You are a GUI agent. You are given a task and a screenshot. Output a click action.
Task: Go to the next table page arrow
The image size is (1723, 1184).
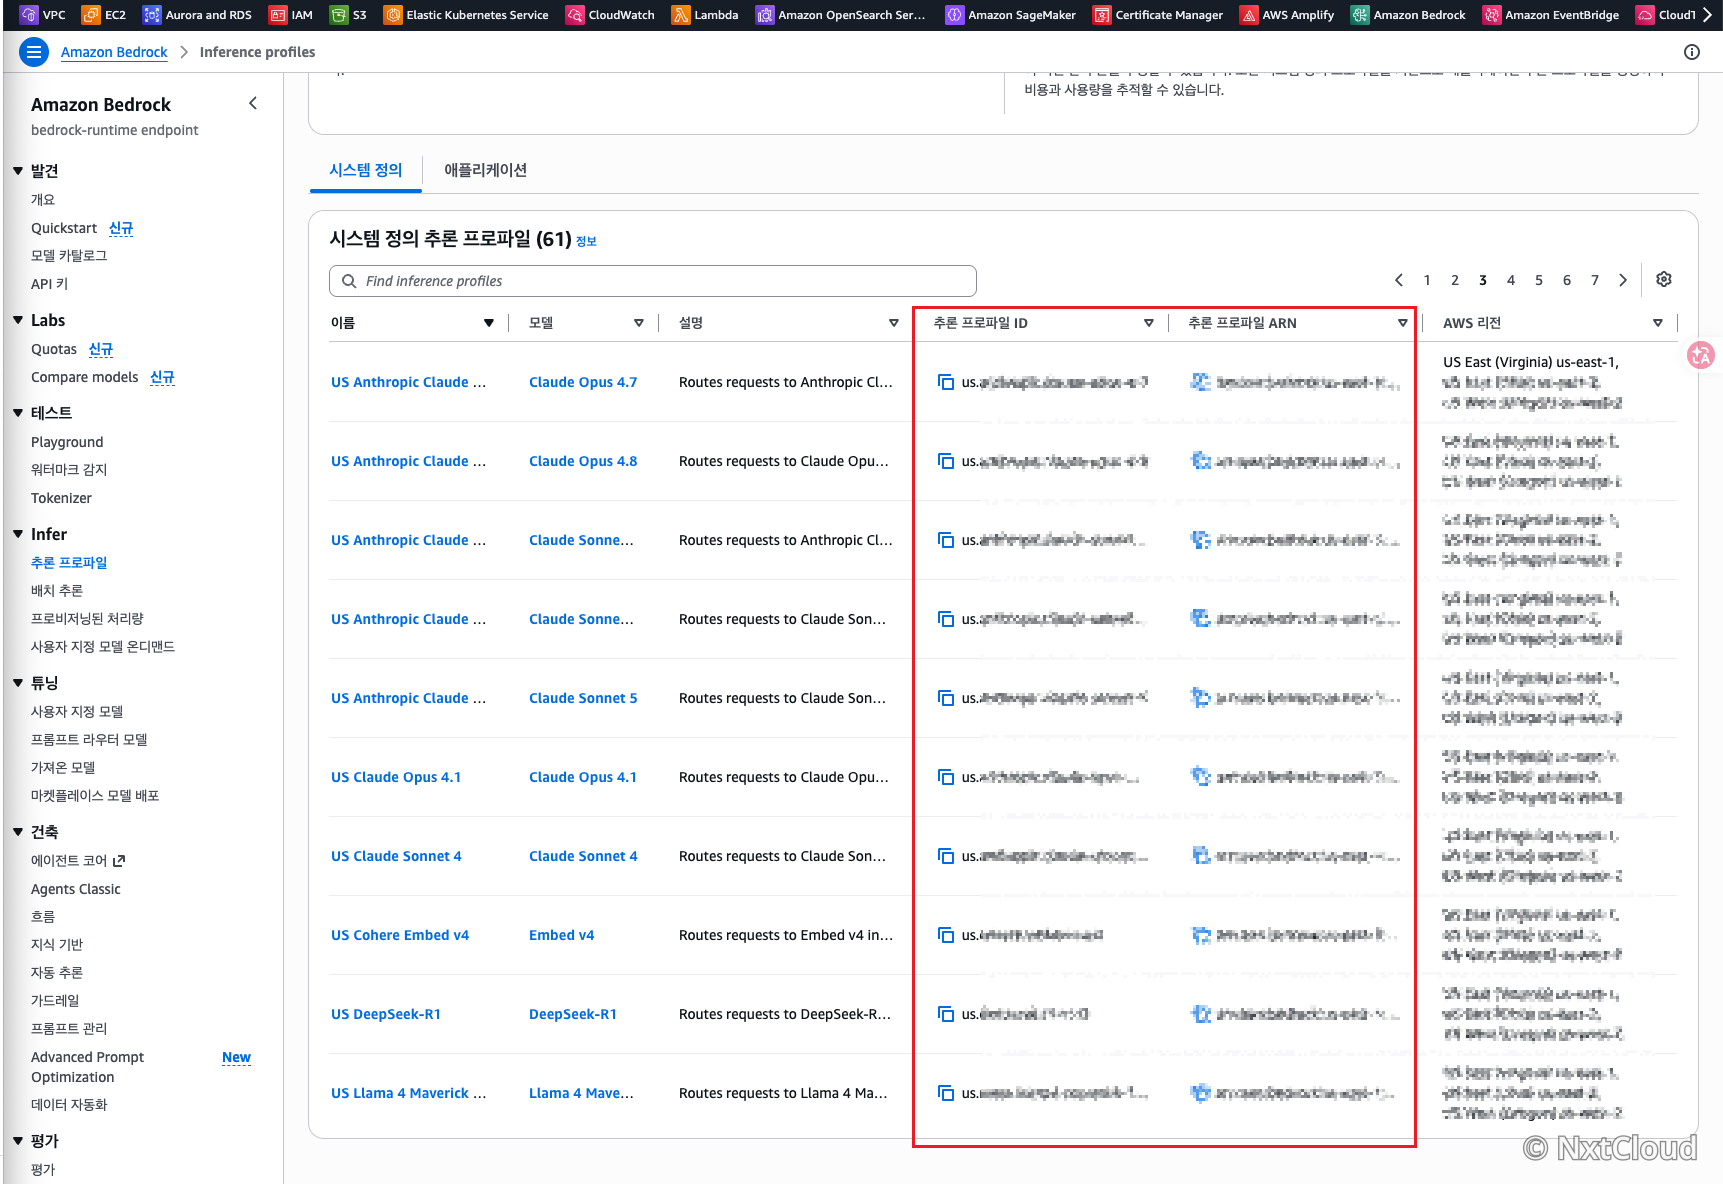click(1623, 280)
